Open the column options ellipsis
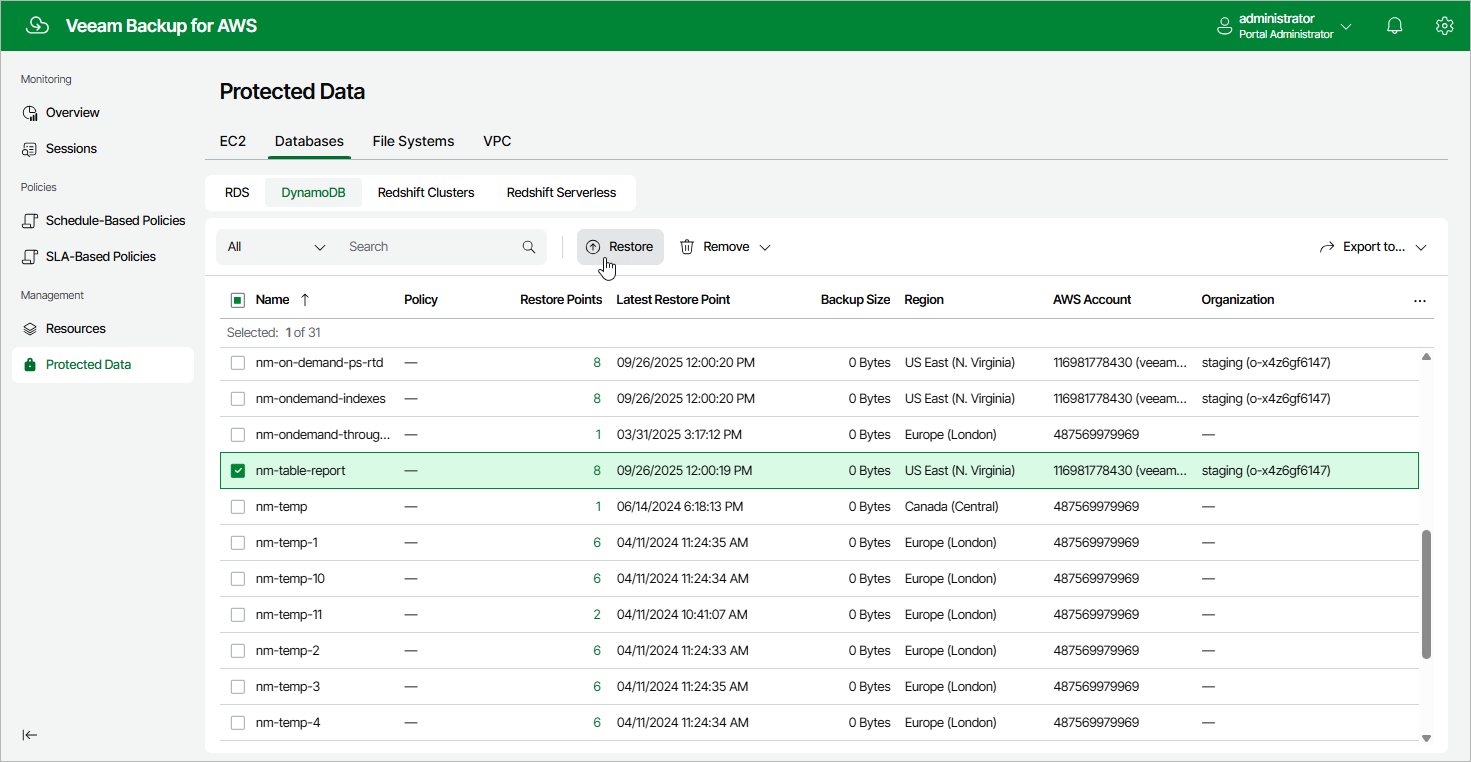This screenshot has height=762, width=1471. click(x=1419, y=300)
